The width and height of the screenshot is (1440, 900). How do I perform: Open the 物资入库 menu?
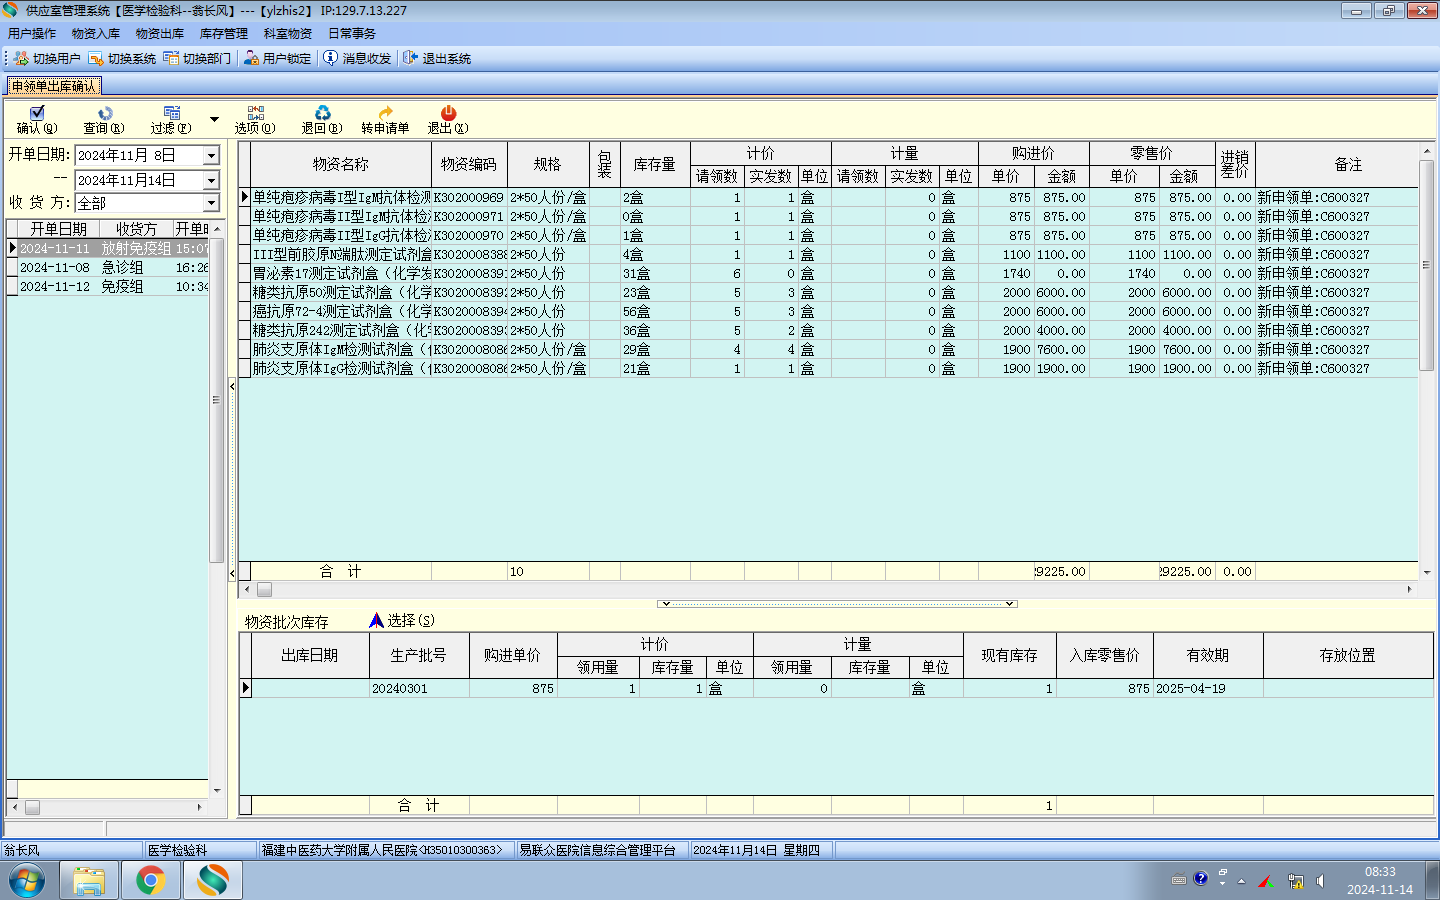(x=96, y=33)
